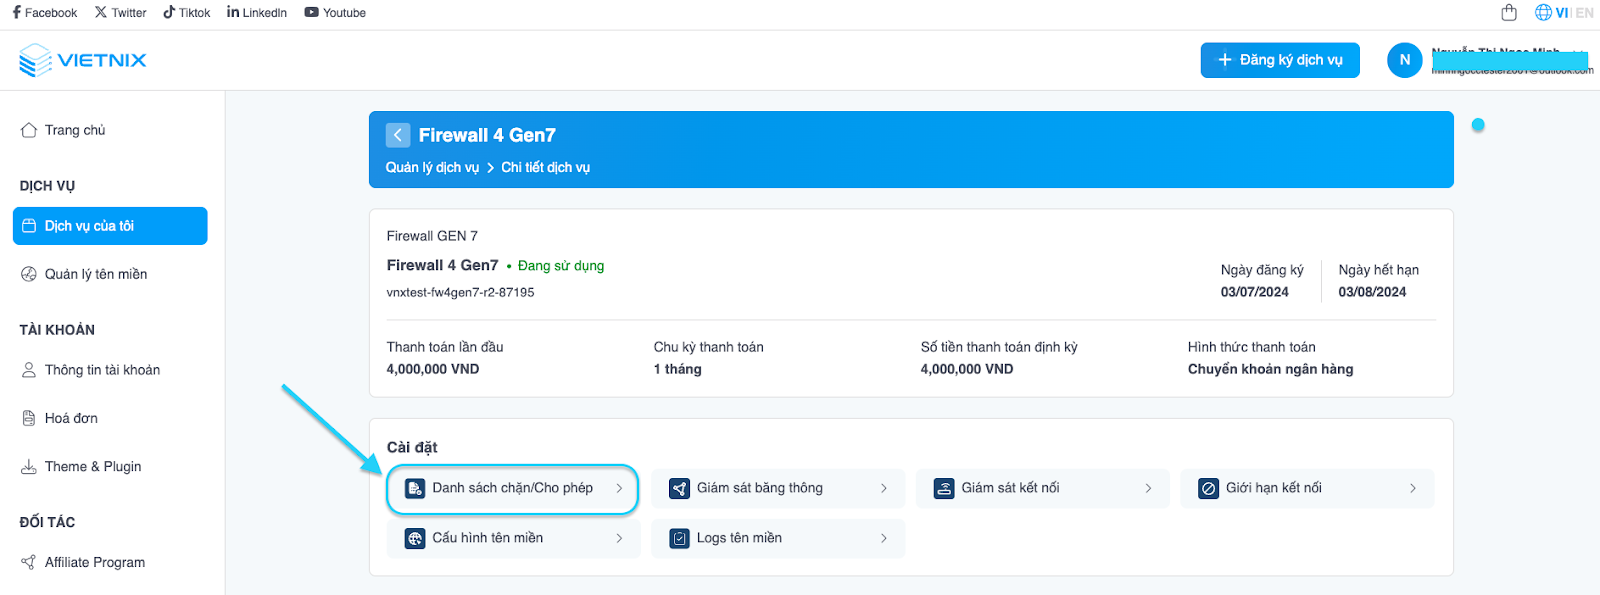Screen dimensions: 1600x595
Task: Open Danh sách chặn/Cho phép setting
Action: point(513,488)
